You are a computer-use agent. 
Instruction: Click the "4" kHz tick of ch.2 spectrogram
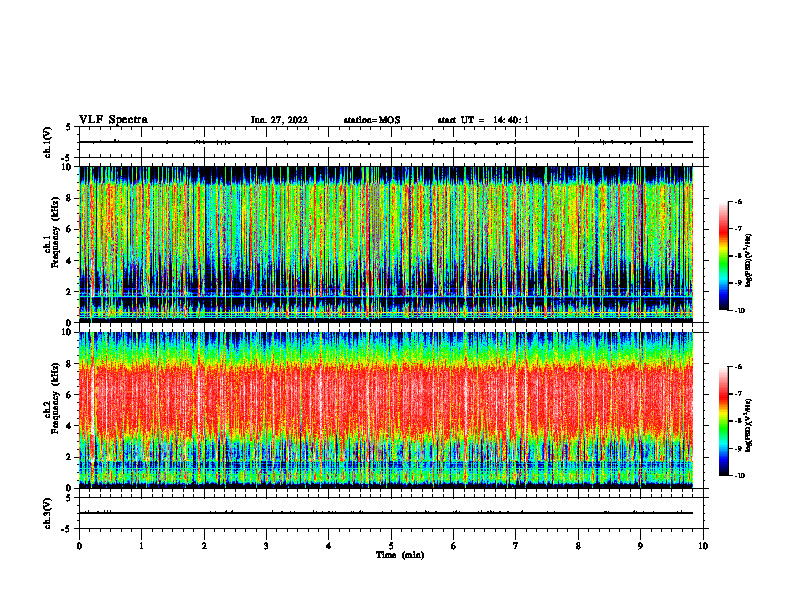click(x=70, y=426)
